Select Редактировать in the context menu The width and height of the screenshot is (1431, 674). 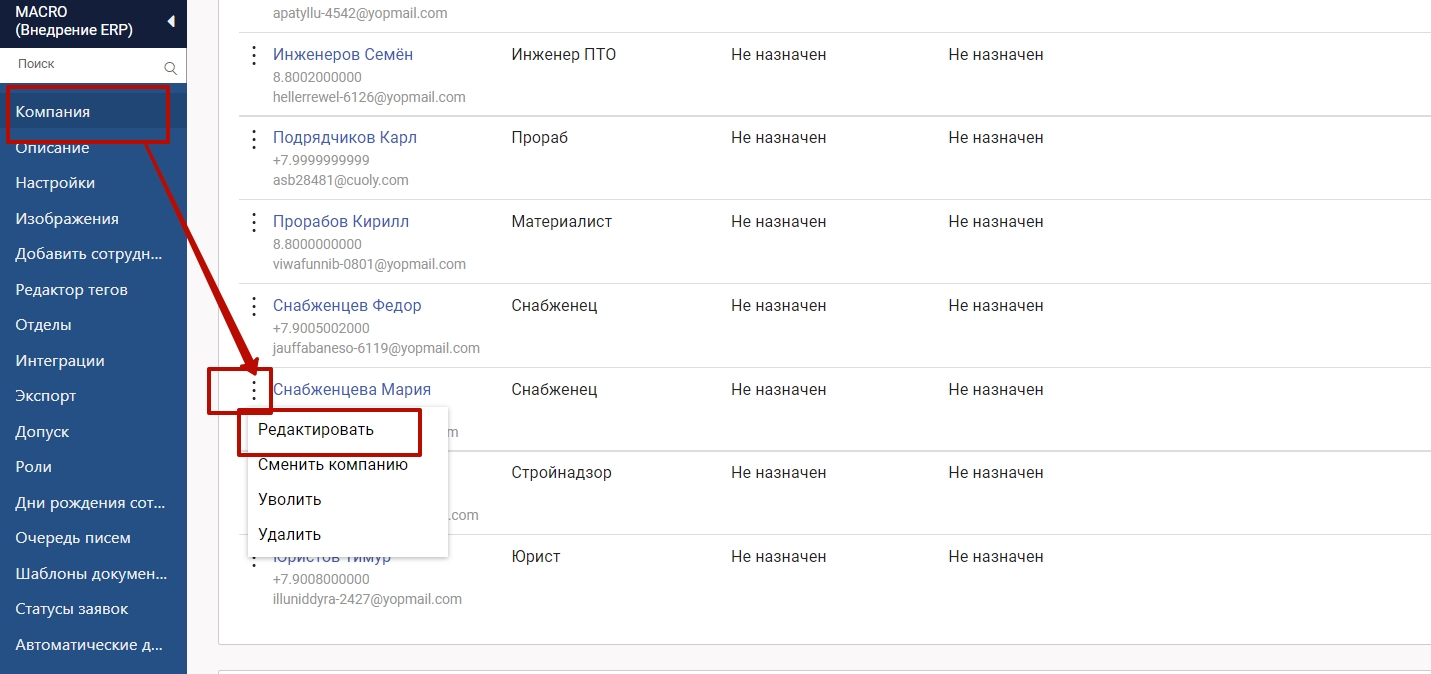tap(316, 430)
